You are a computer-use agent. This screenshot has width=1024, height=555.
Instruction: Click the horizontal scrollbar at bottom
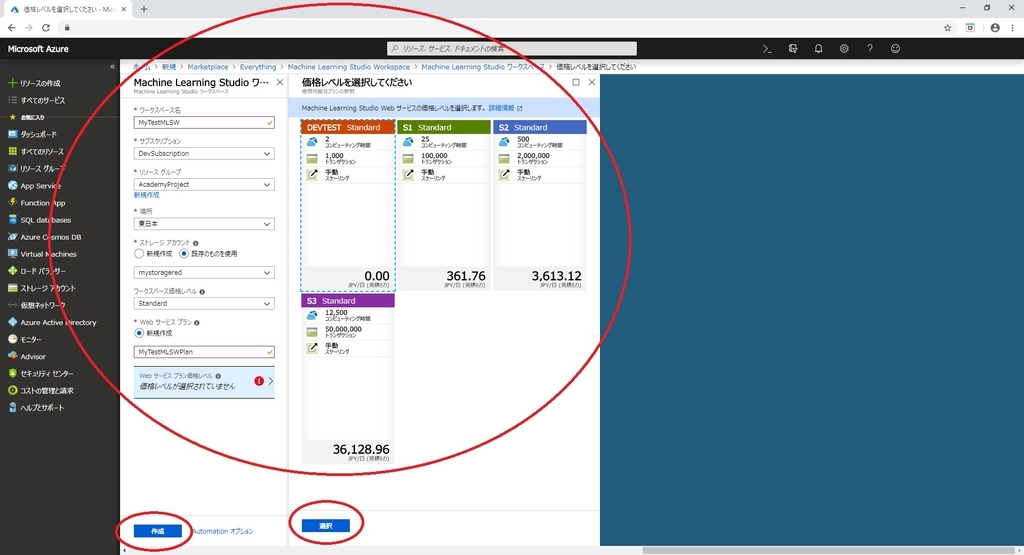point(827,550)
